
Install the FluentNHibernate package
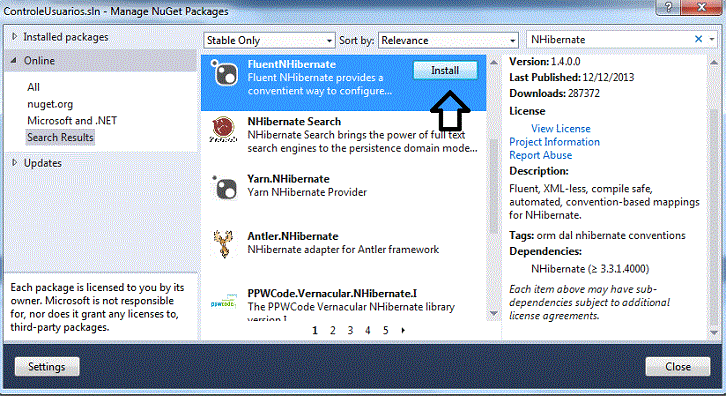(x=445, y=70)
